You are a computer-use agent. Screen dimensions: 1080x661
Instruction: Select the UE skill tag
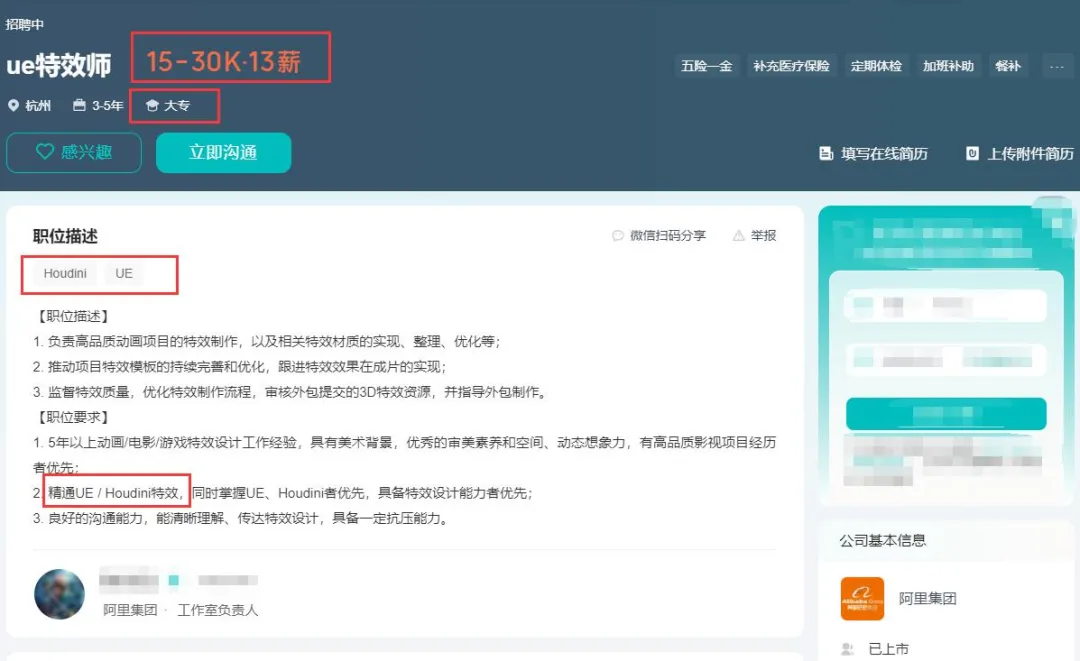pos(123,272)
